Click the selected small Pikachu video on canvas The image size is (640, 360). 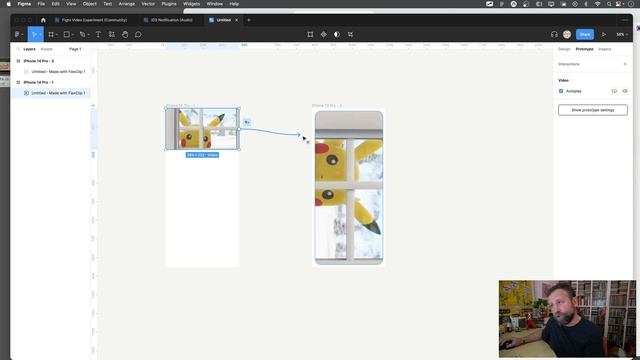pos(202,129)
